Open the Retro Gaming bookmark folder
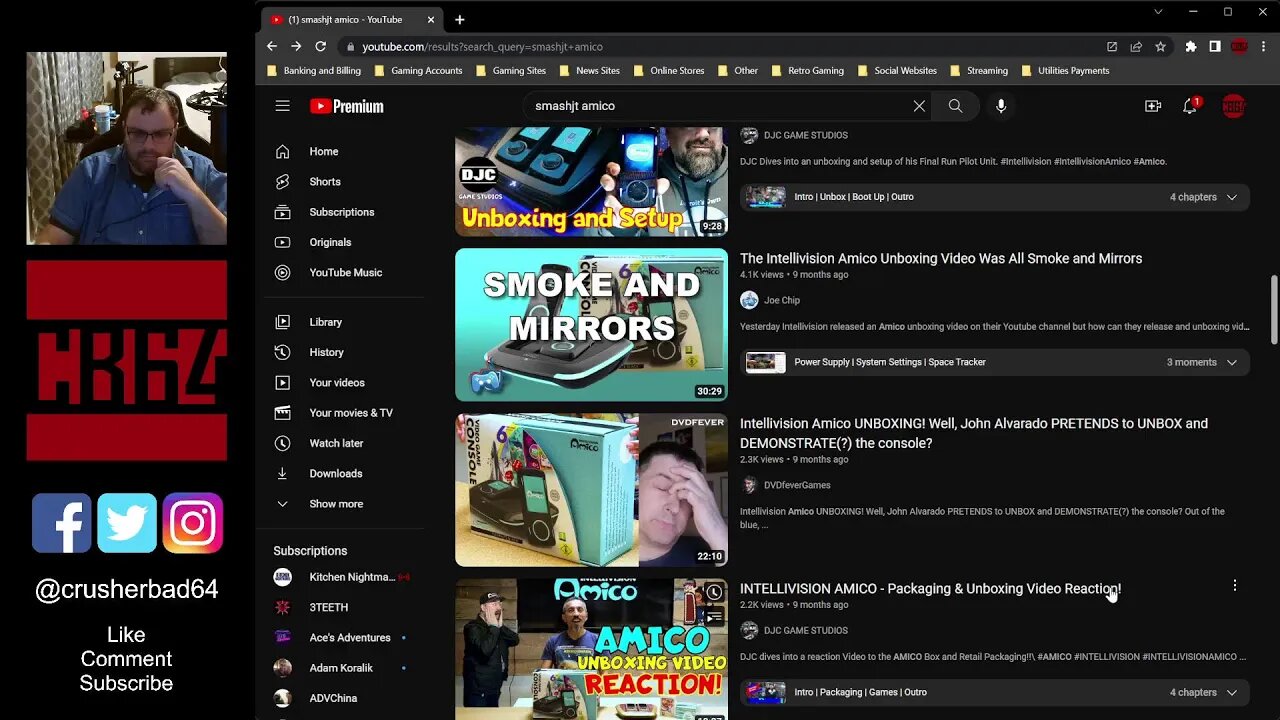 coord(807,71)
